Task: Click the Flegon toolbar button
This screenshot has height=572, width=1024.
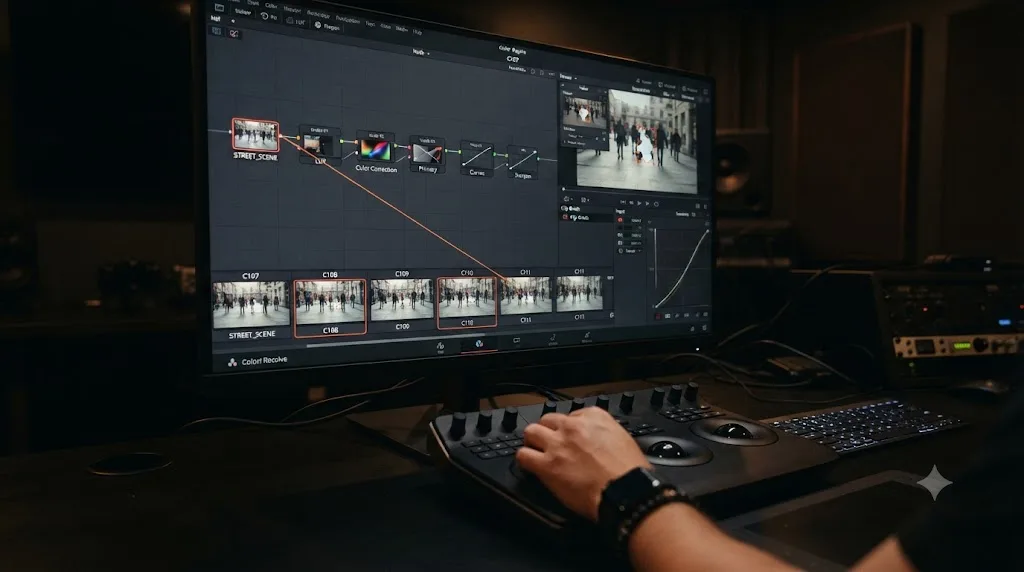Action: tap(327, 26)
